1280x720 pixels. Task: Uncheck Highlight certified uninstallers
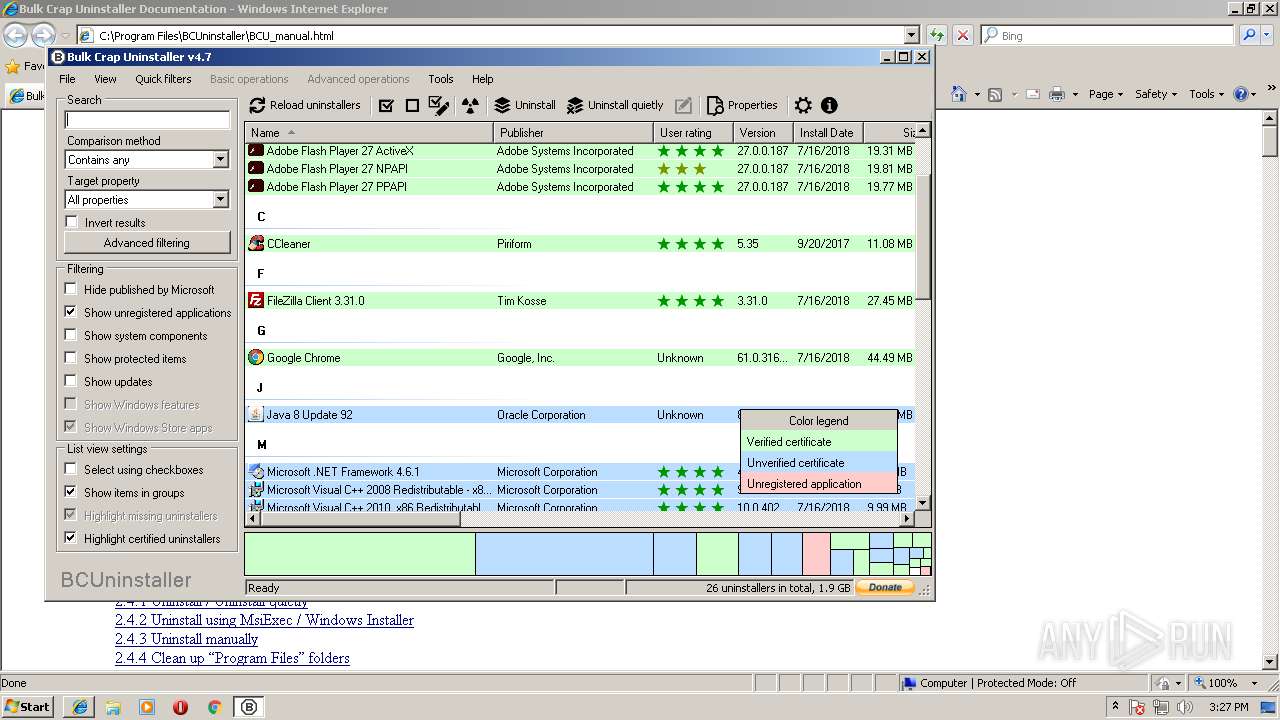click(x=71, y=538)
